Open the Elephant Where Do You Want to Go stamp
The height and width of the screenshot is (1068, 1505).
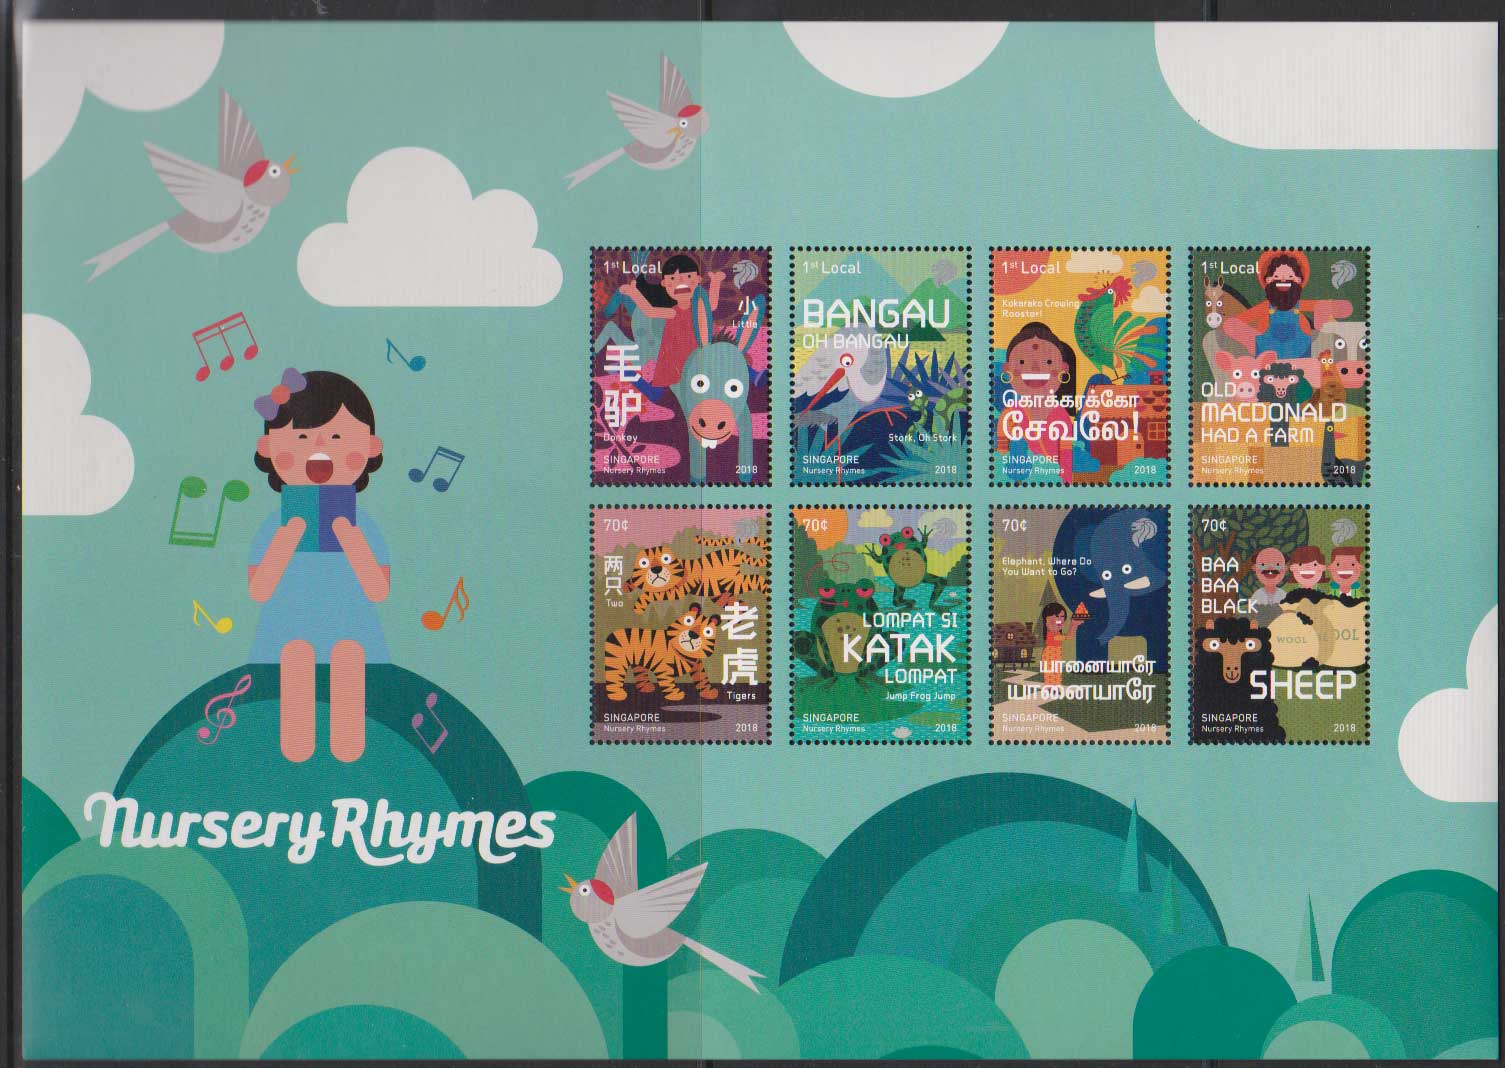click(x=1080, y=624)
